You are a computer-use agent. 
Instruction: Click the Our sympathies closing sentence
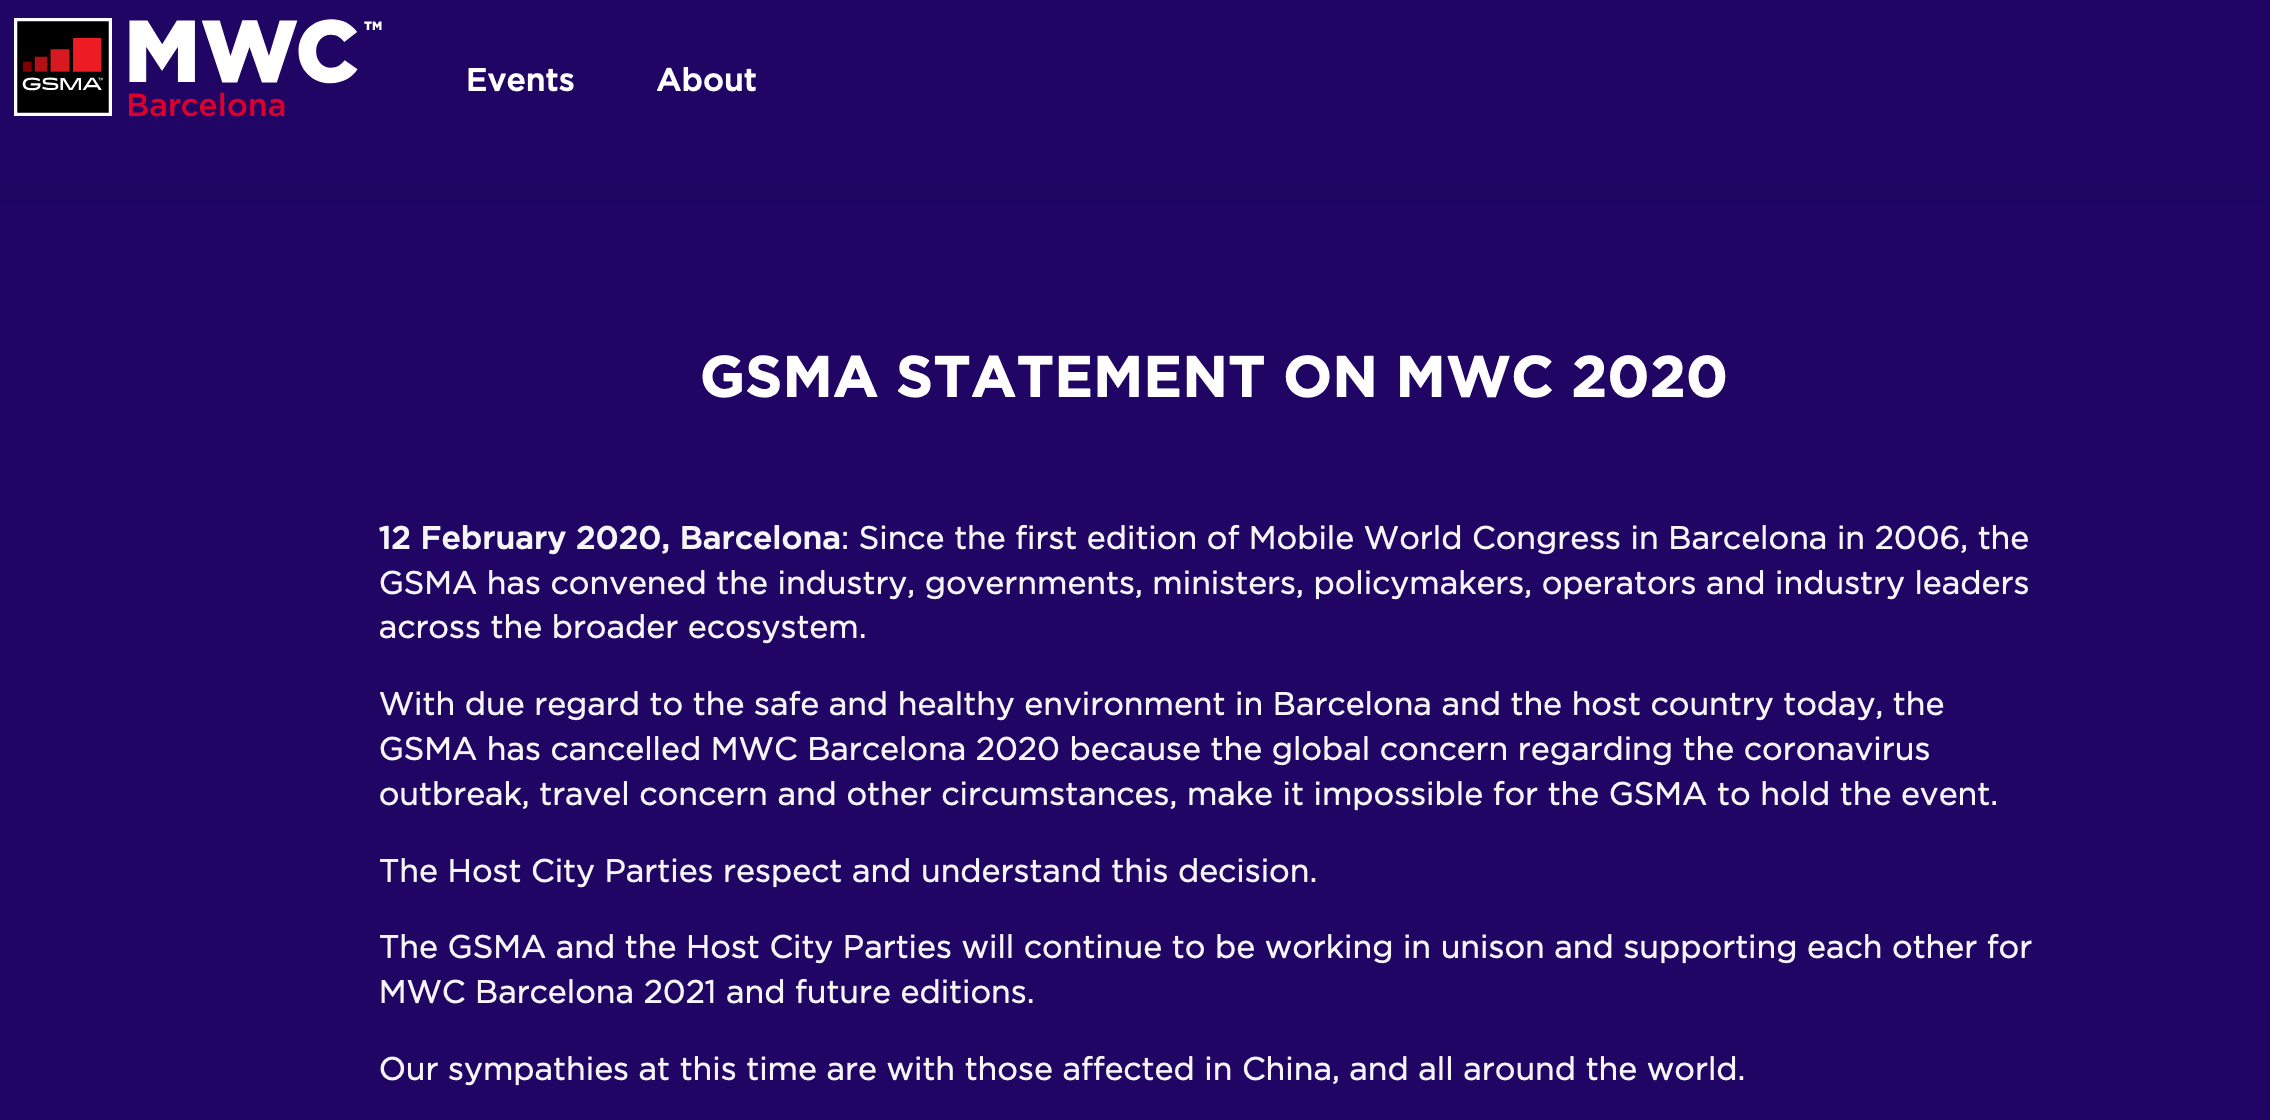tap(1062, 1069)
